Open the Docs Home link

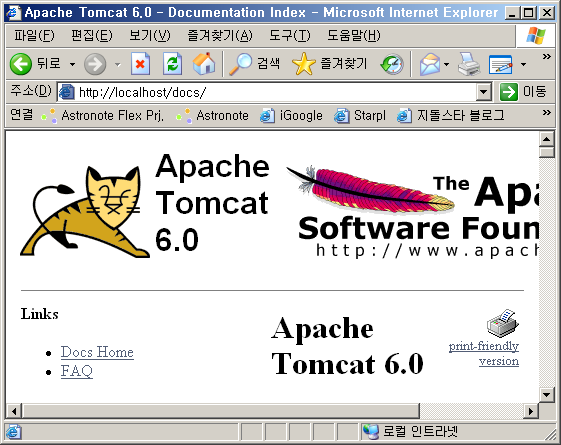97,352
